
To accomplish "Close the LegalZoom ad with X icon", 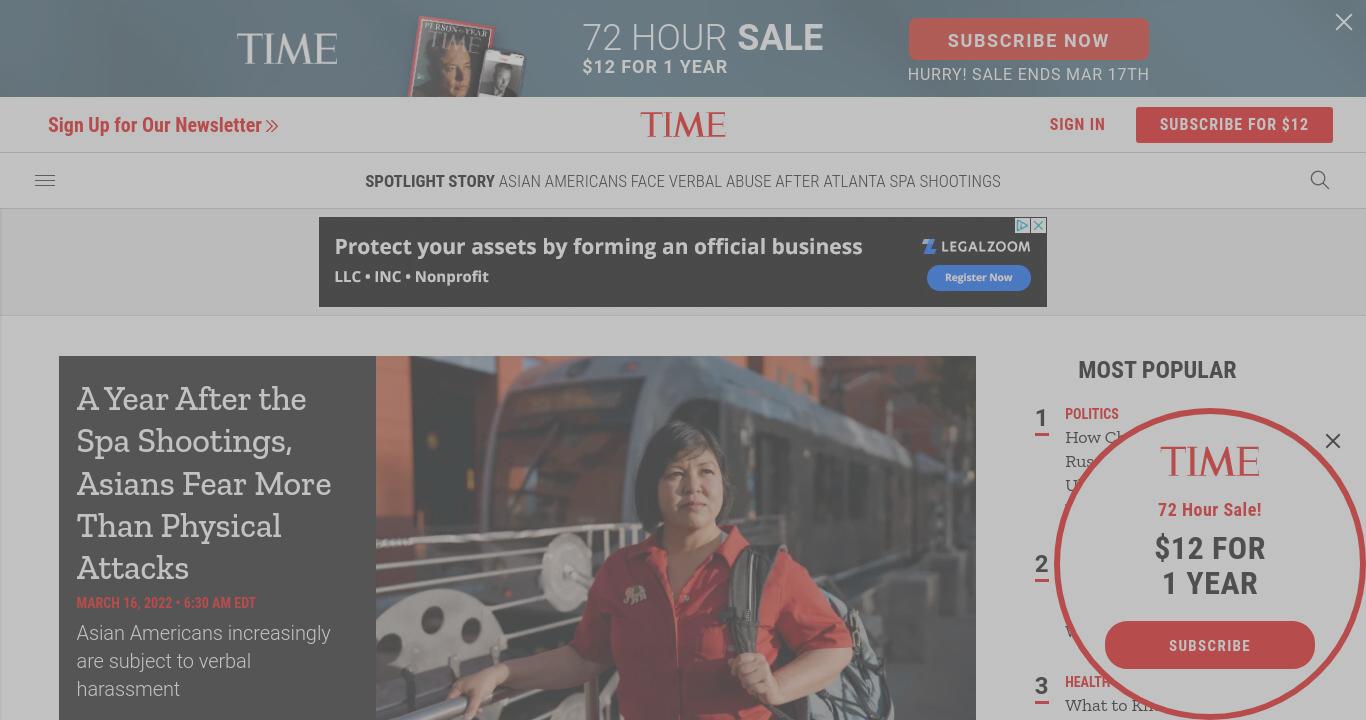I will point(1039,226).
